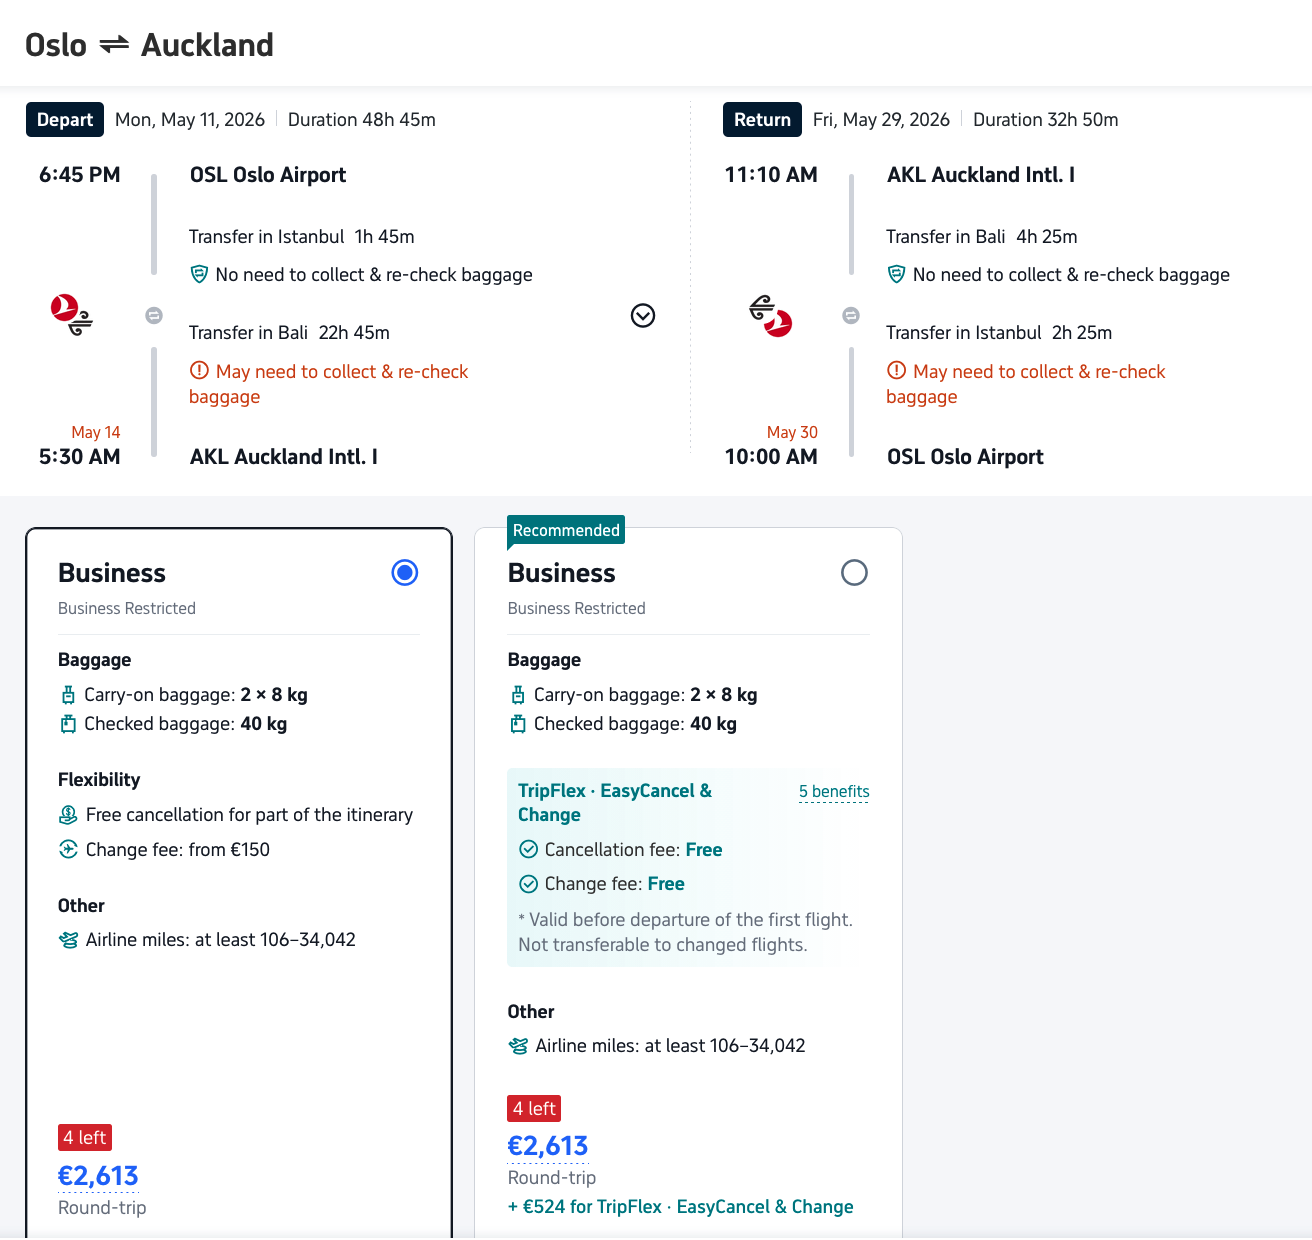The image size is (1312, 1240).
Task: Click the return flight airline logo
Action: (771, 316)
